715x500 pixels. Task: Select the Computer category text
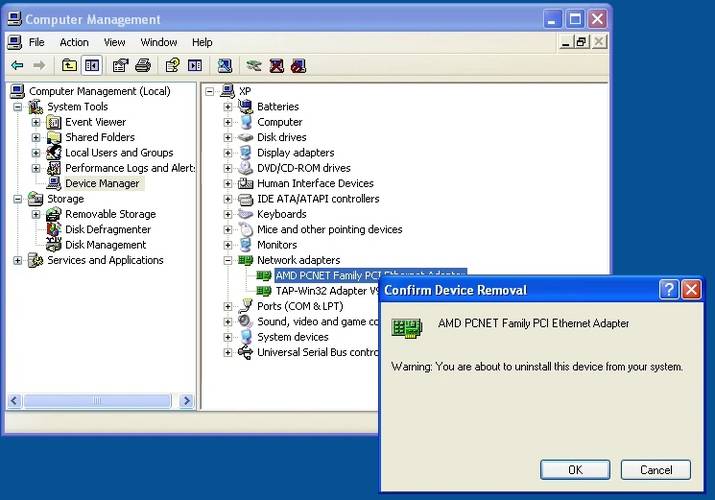click(x=280, y=122)
